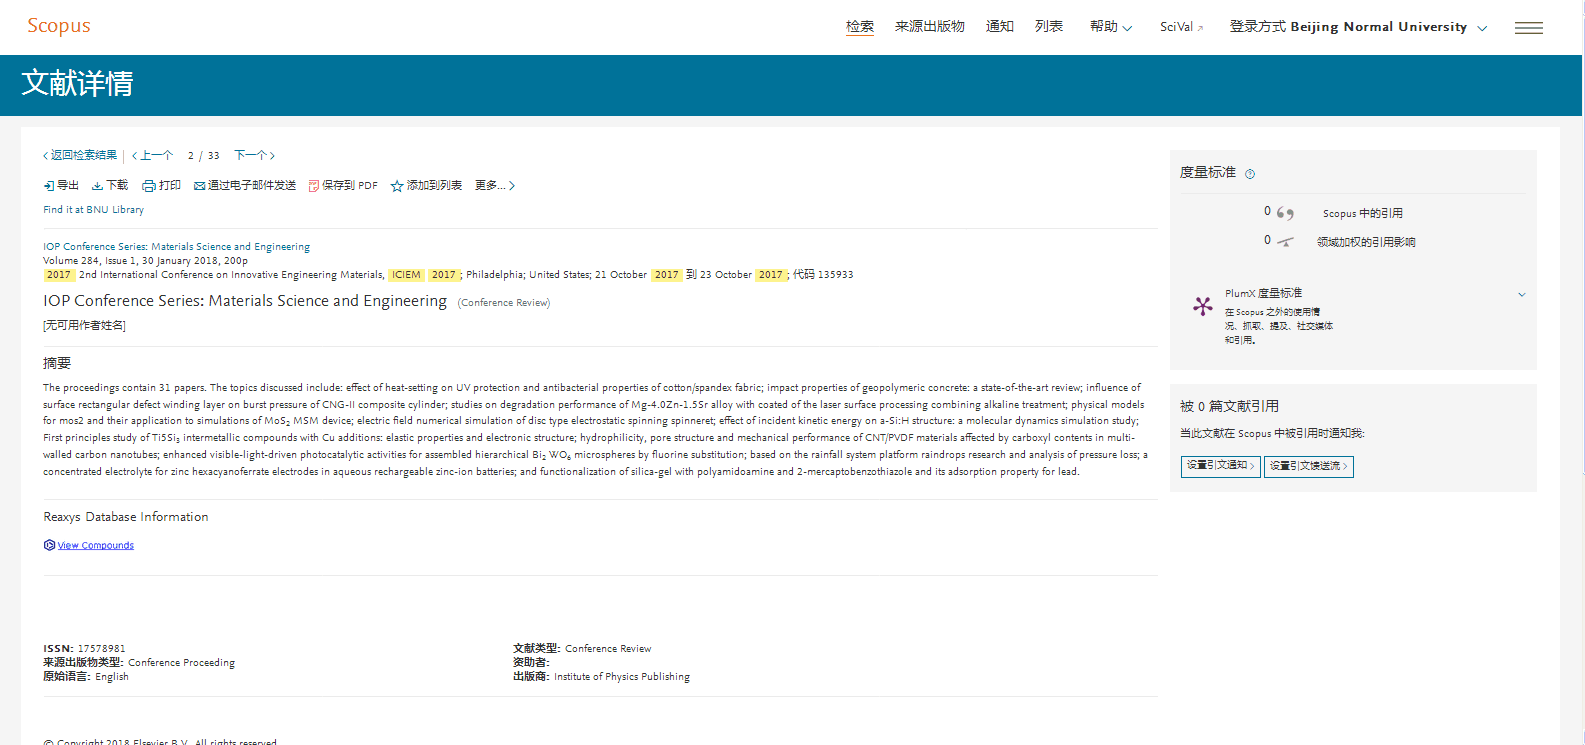Send via email 通过电子邮件发送 icon

[x=199, y=186]
